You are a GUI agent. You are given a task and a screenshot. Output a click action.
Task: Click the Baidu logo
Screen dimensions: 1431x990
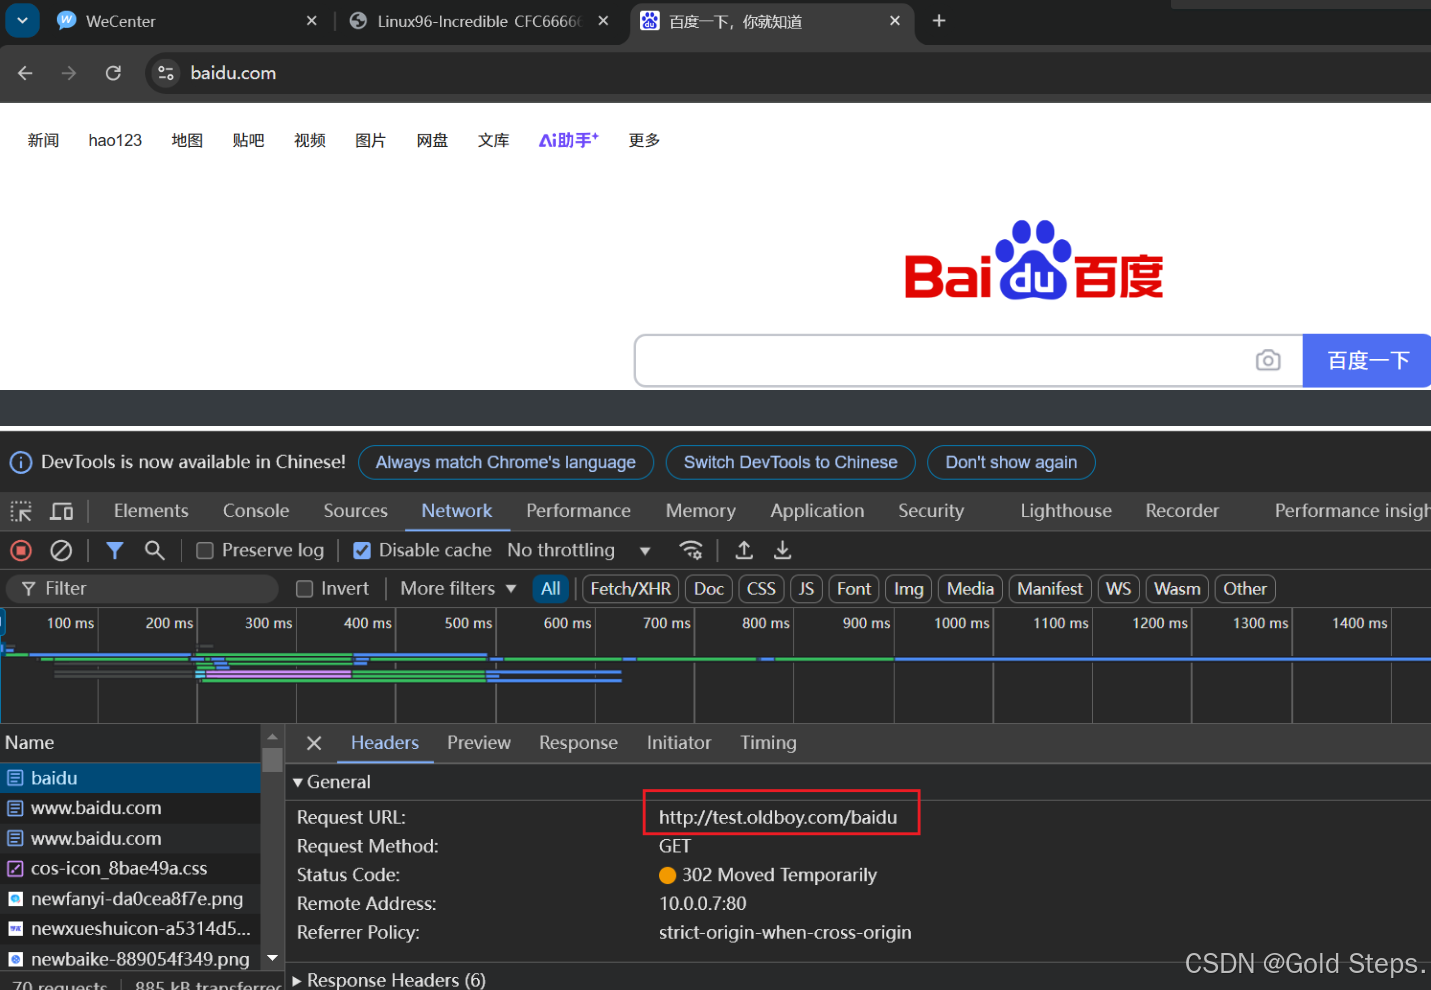tap(1034, 261)
